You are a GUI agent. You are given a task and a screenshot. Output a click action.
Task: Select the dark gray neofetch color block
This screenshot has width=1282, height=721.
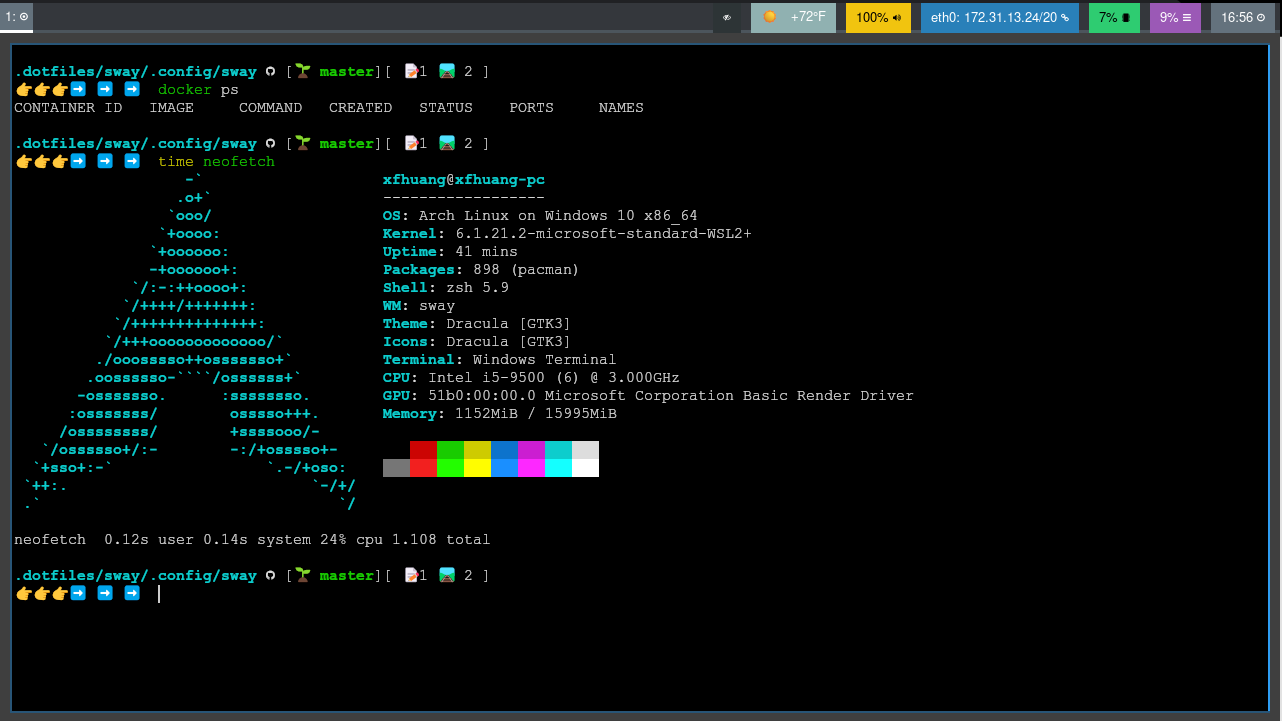(x=396, y=468)
